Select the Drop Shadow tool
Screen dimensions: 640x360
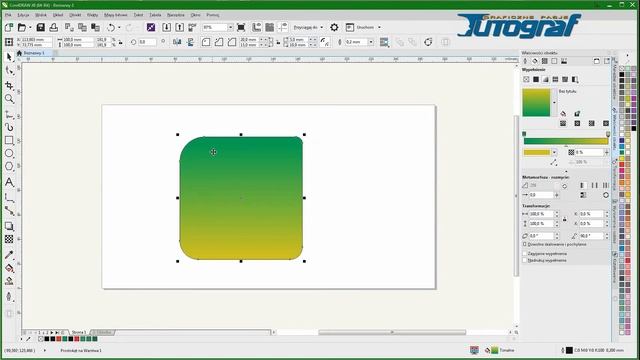(x=9, y=226)
